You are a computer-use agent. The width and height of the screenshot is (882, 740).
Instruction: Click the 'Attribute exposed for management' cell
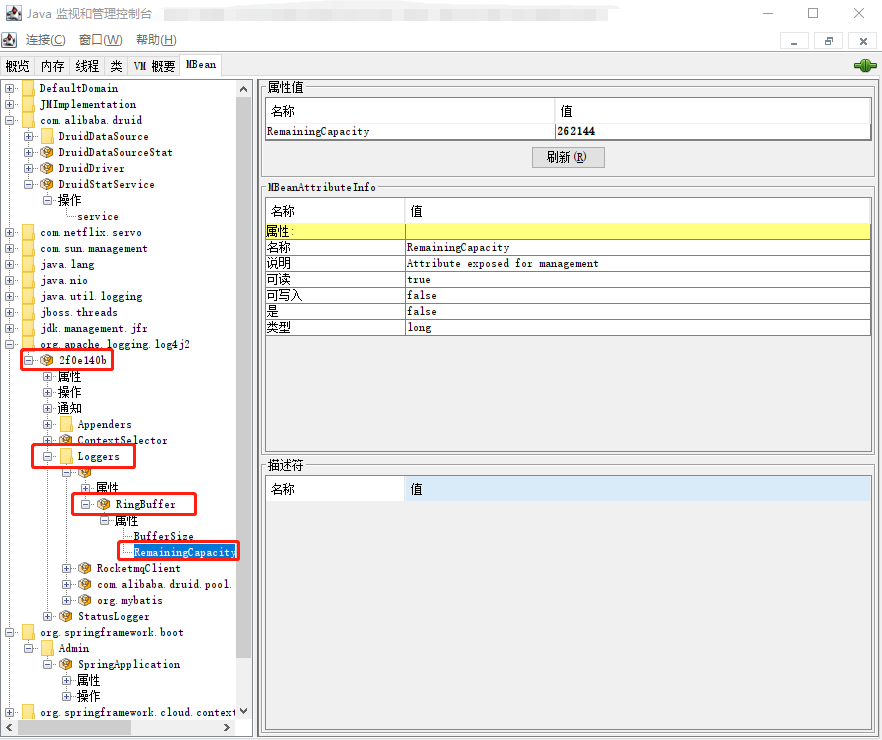click(638, 263)
